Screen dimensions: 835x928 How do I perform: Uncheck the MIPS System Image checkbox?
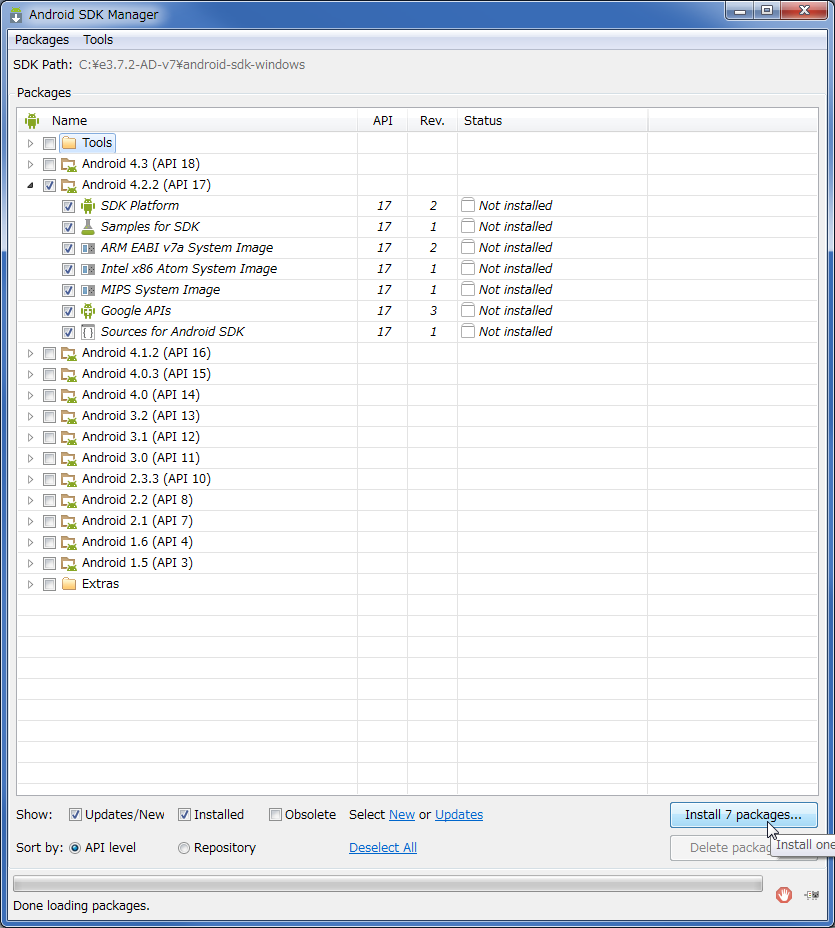(x=68, y=290)
